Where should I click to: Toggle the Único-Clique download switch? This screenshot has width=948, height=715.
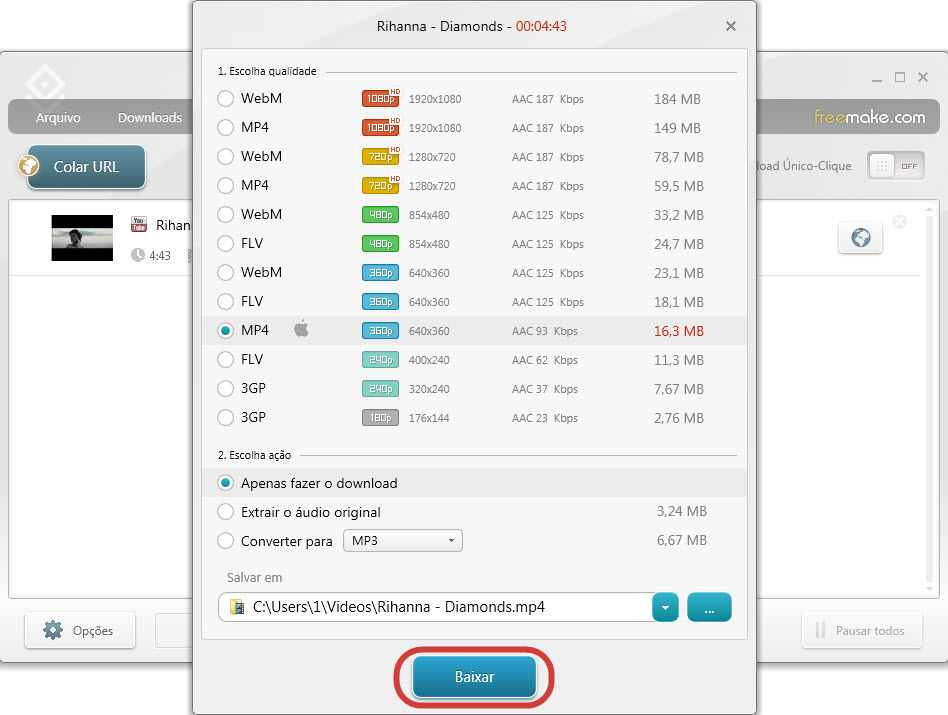tap(896, 166)
